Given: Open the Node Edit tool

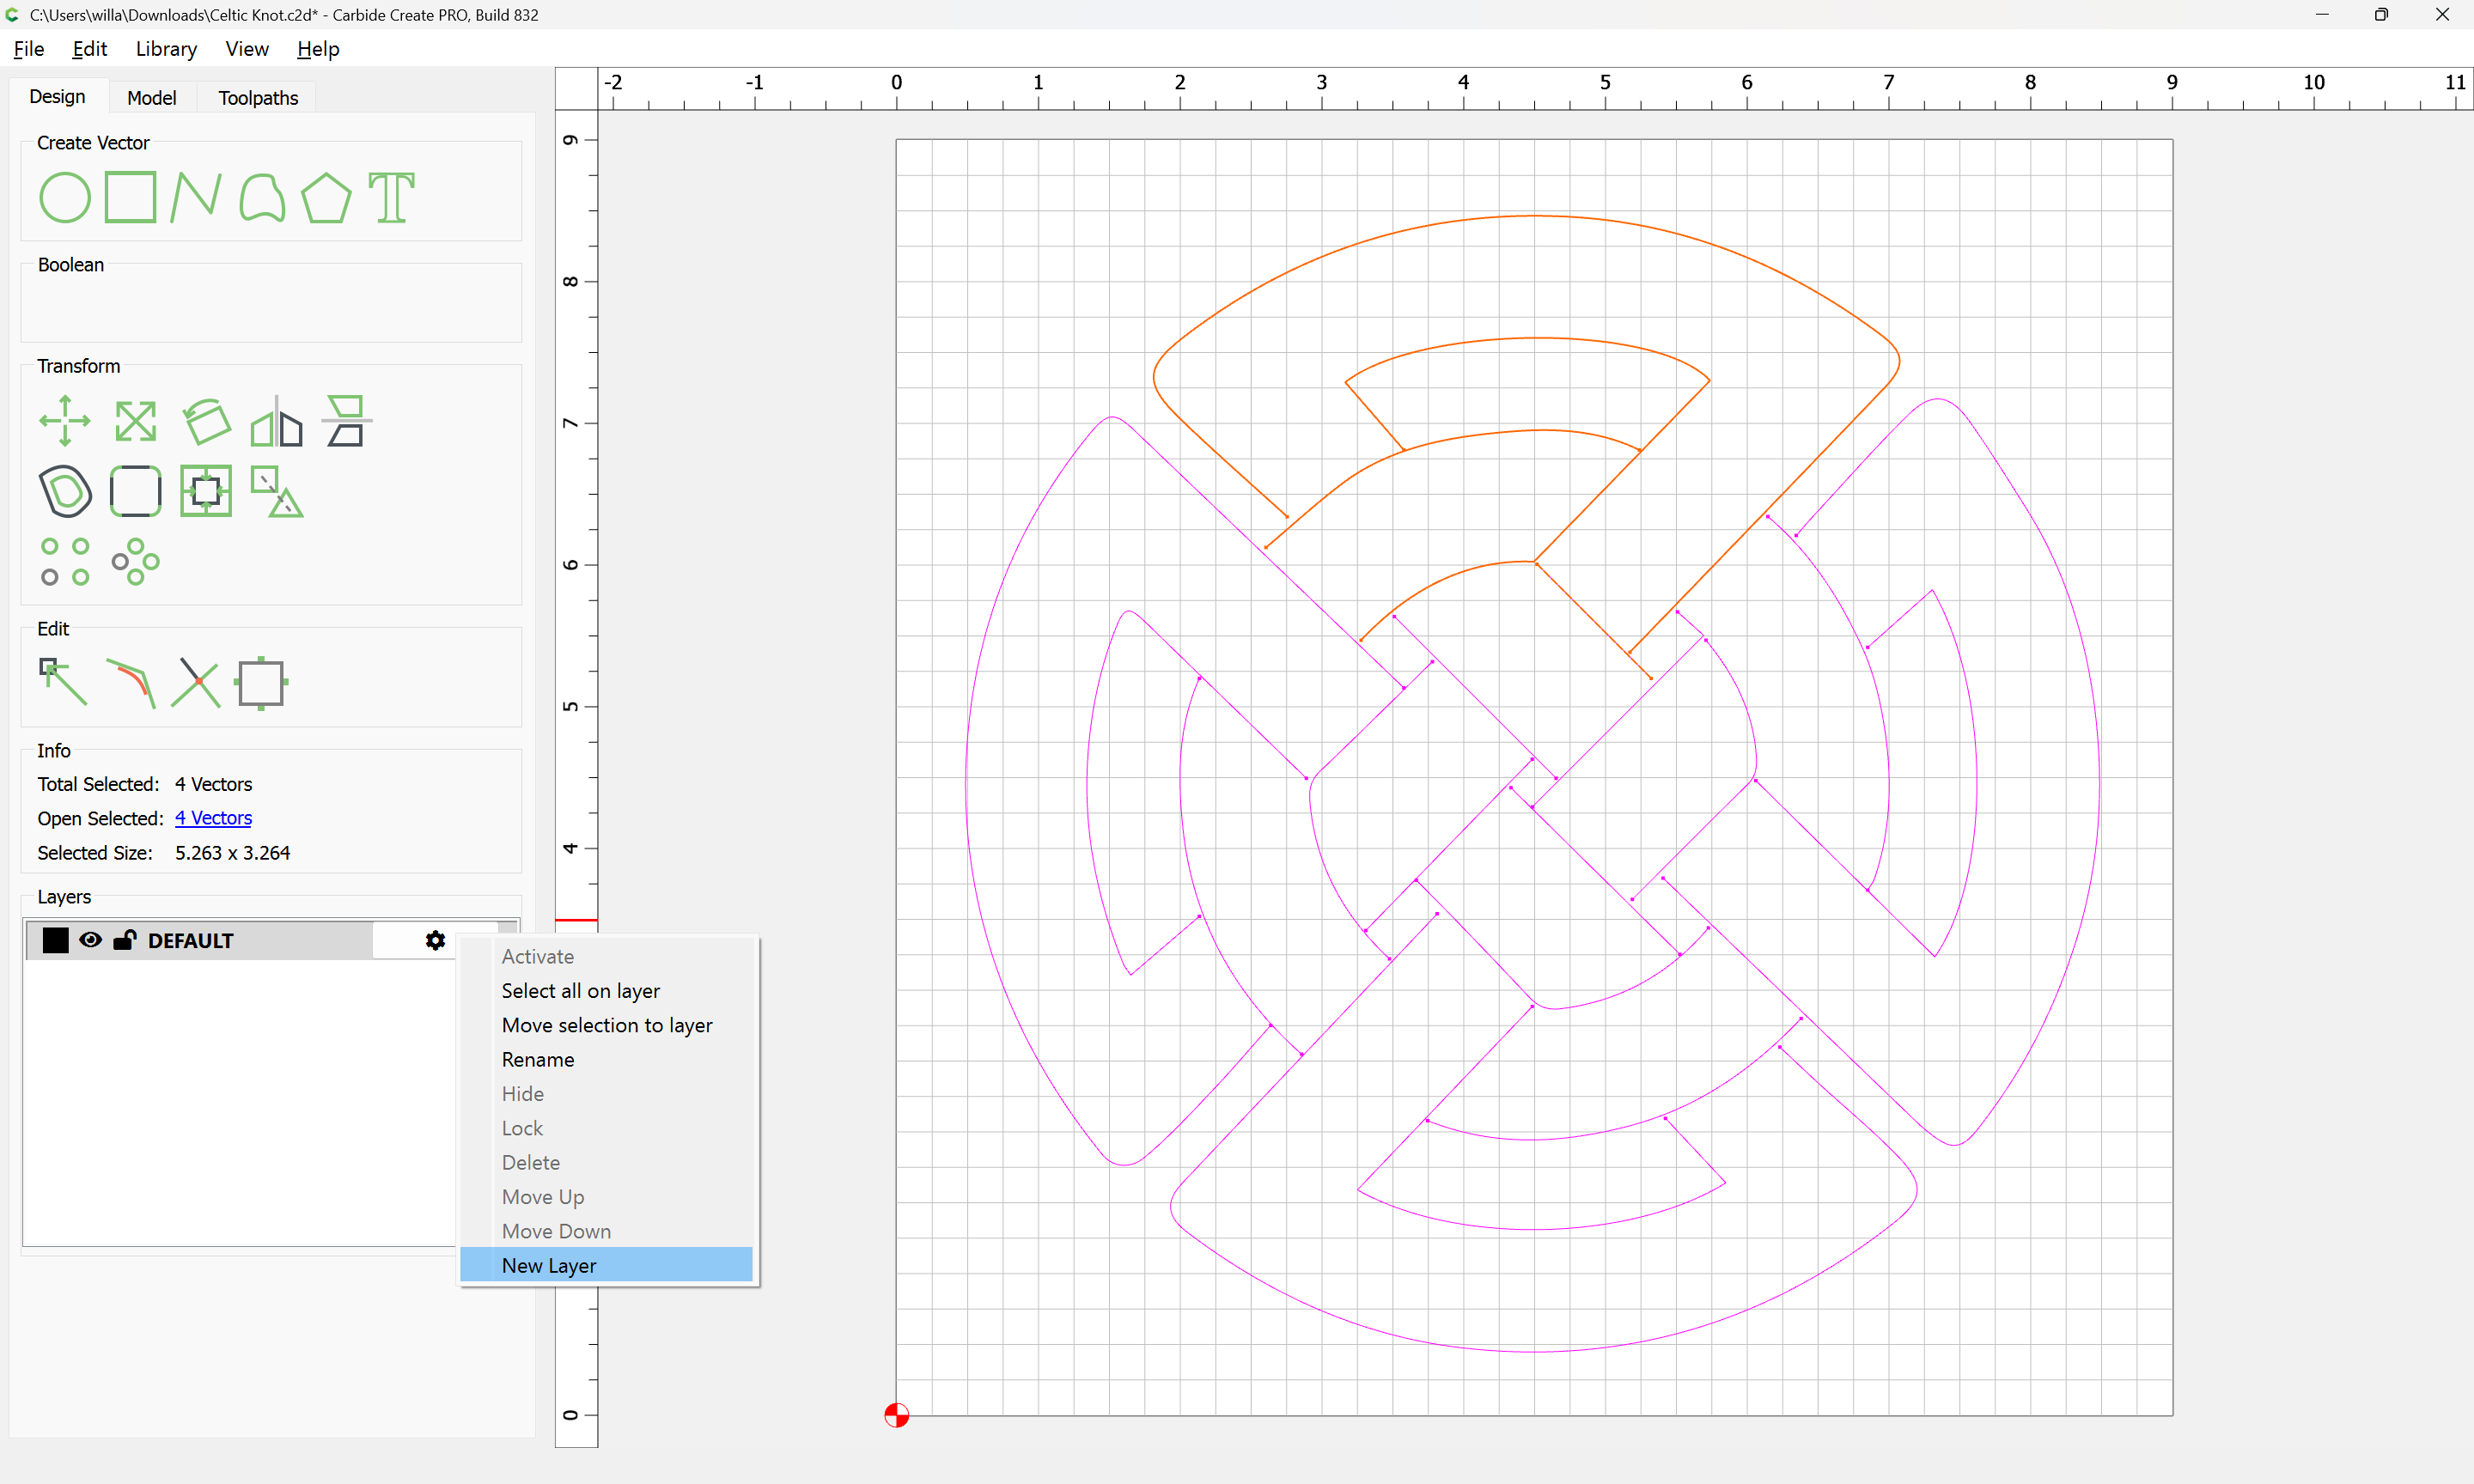Looking at the screenshot, I should click(x=63, y=682).
